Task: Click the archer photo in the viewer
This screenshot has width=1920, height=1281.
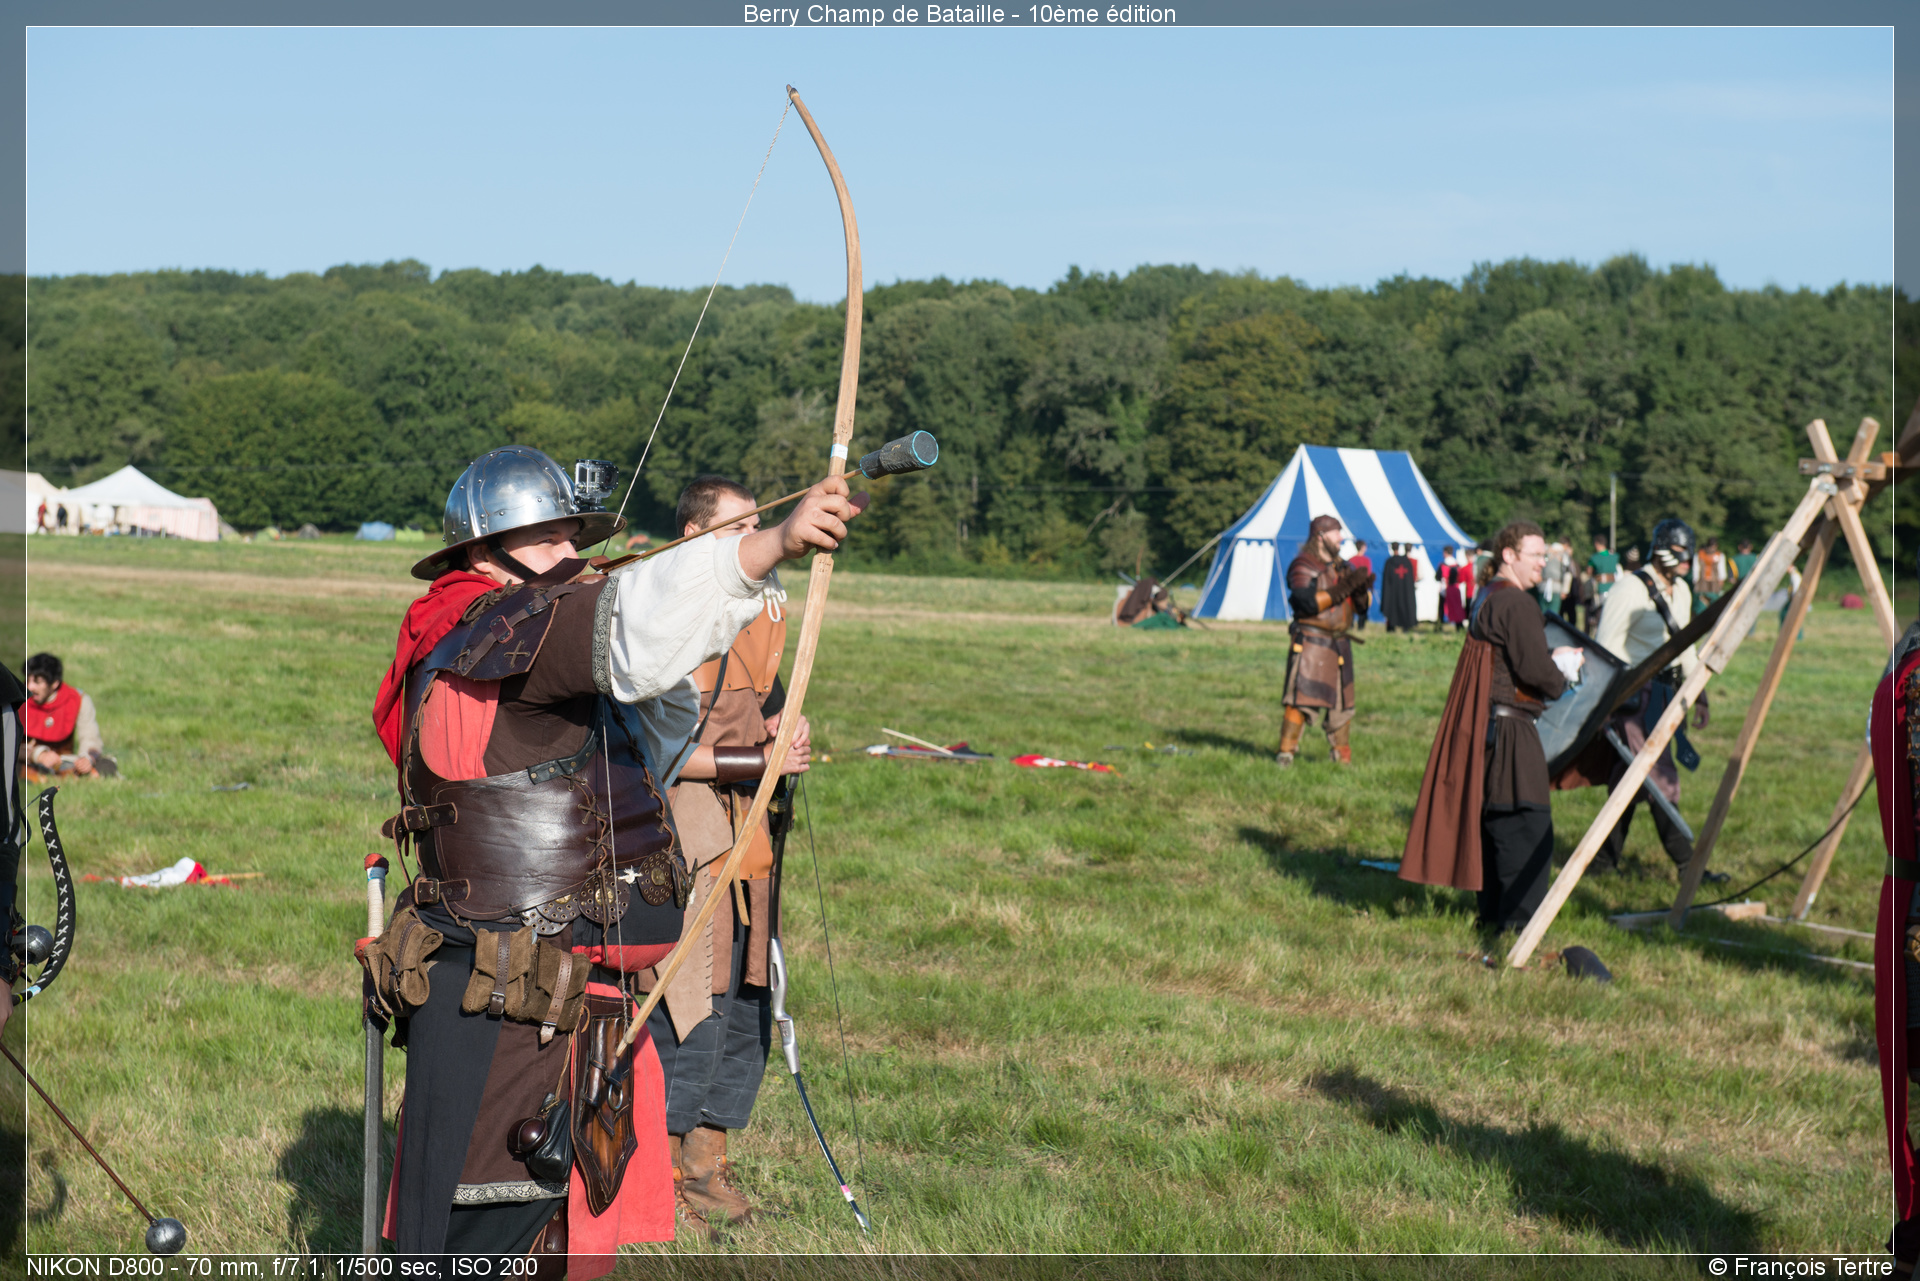Action: pyautogui.click(x=960, y=640)
